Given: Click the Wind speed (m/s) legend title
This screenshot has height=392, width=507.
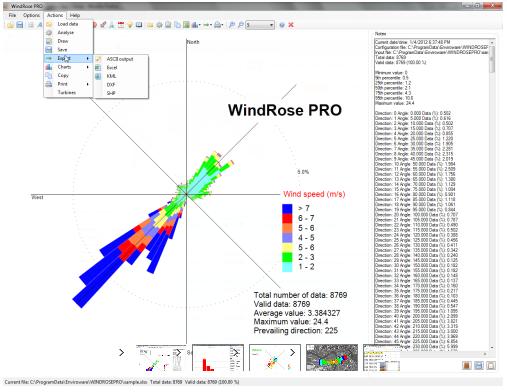Looking at the screenshot, I should [x=314, y=194].
